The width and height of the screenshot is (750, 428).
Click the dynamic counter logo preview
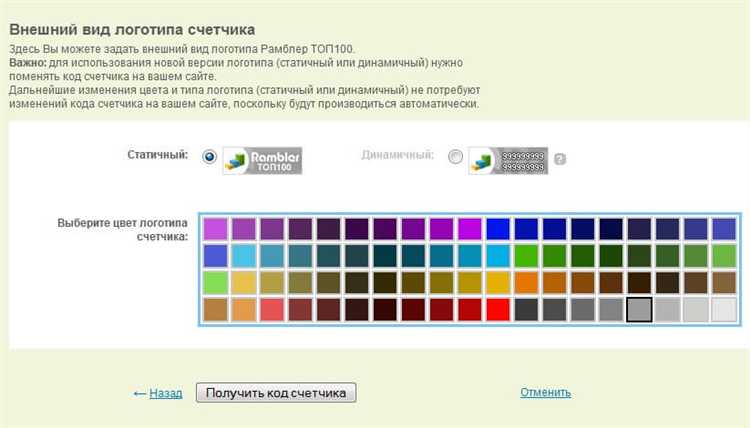tap(508, 159)
